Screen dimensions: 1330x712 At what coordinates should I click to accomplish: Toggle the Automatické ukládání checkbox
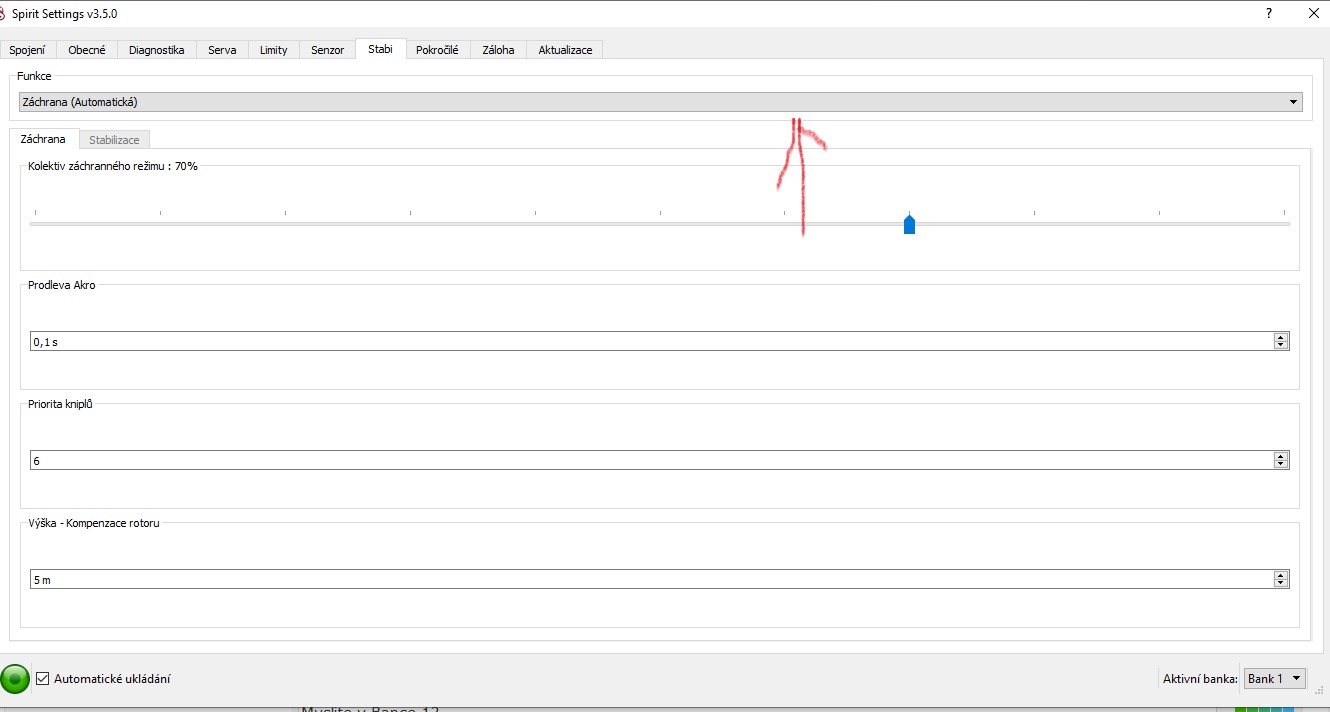(42, 679)
